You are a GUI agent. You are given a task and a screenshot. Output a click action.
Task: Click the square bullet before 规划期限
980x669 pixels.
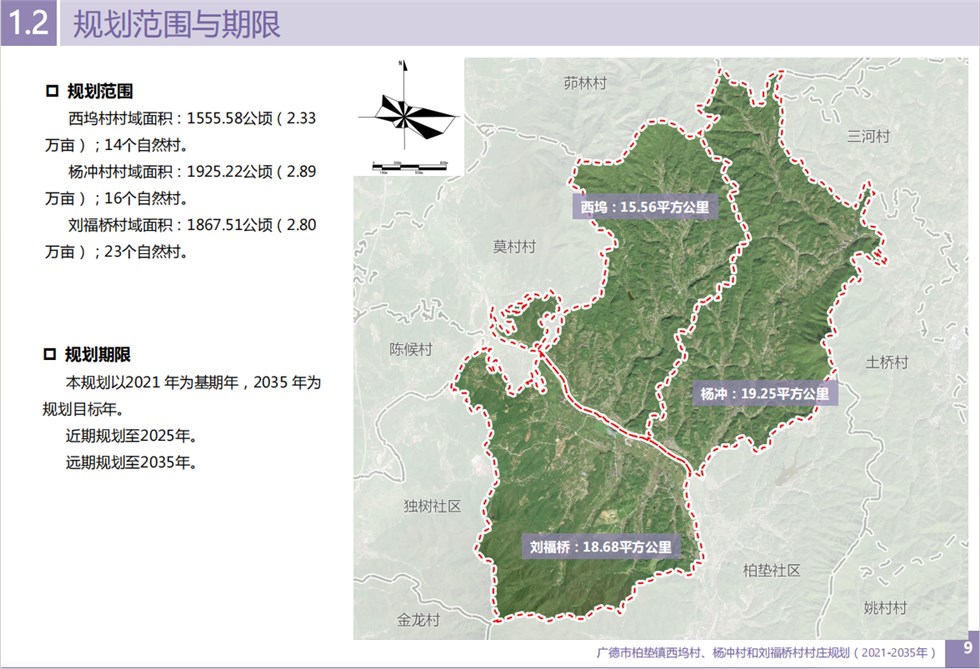coord(52,355)
